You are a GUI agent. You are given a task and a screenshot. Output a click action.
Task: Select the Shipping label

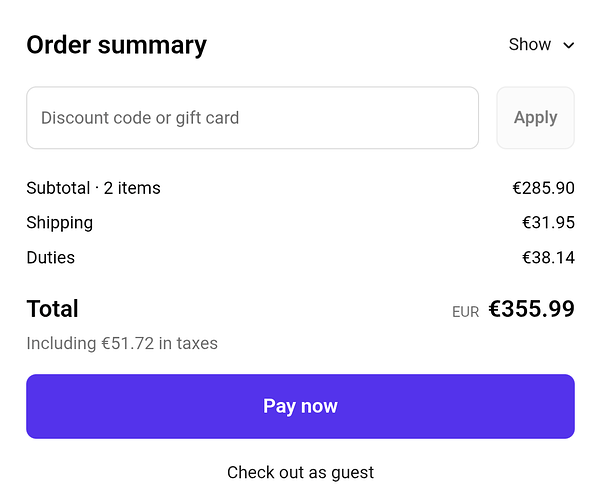click(59, 223)
